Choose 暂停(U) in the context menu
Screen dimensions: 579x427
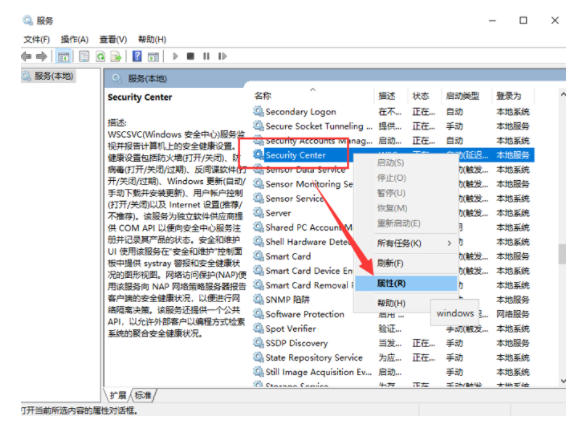point(406,193)
